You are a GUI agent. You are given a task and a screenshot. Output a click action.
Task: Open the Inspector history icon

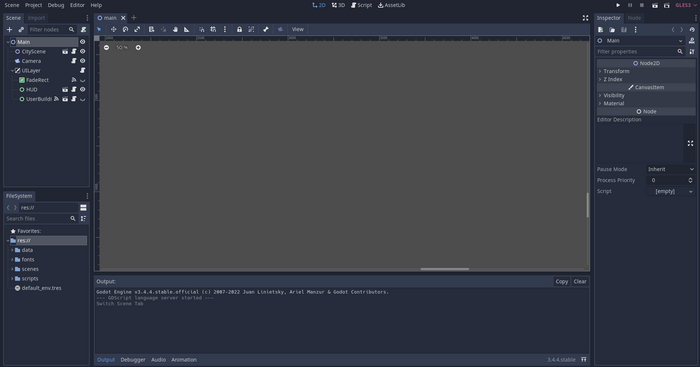[692, 29]
